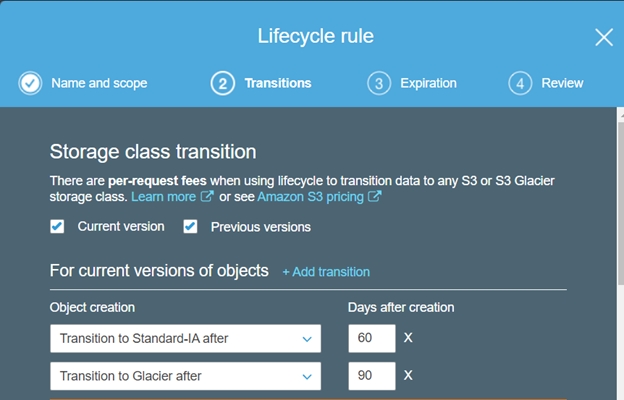624x400 pixels.
Task: Remove the Standard-IA transition with X
Action: point(408,339)
